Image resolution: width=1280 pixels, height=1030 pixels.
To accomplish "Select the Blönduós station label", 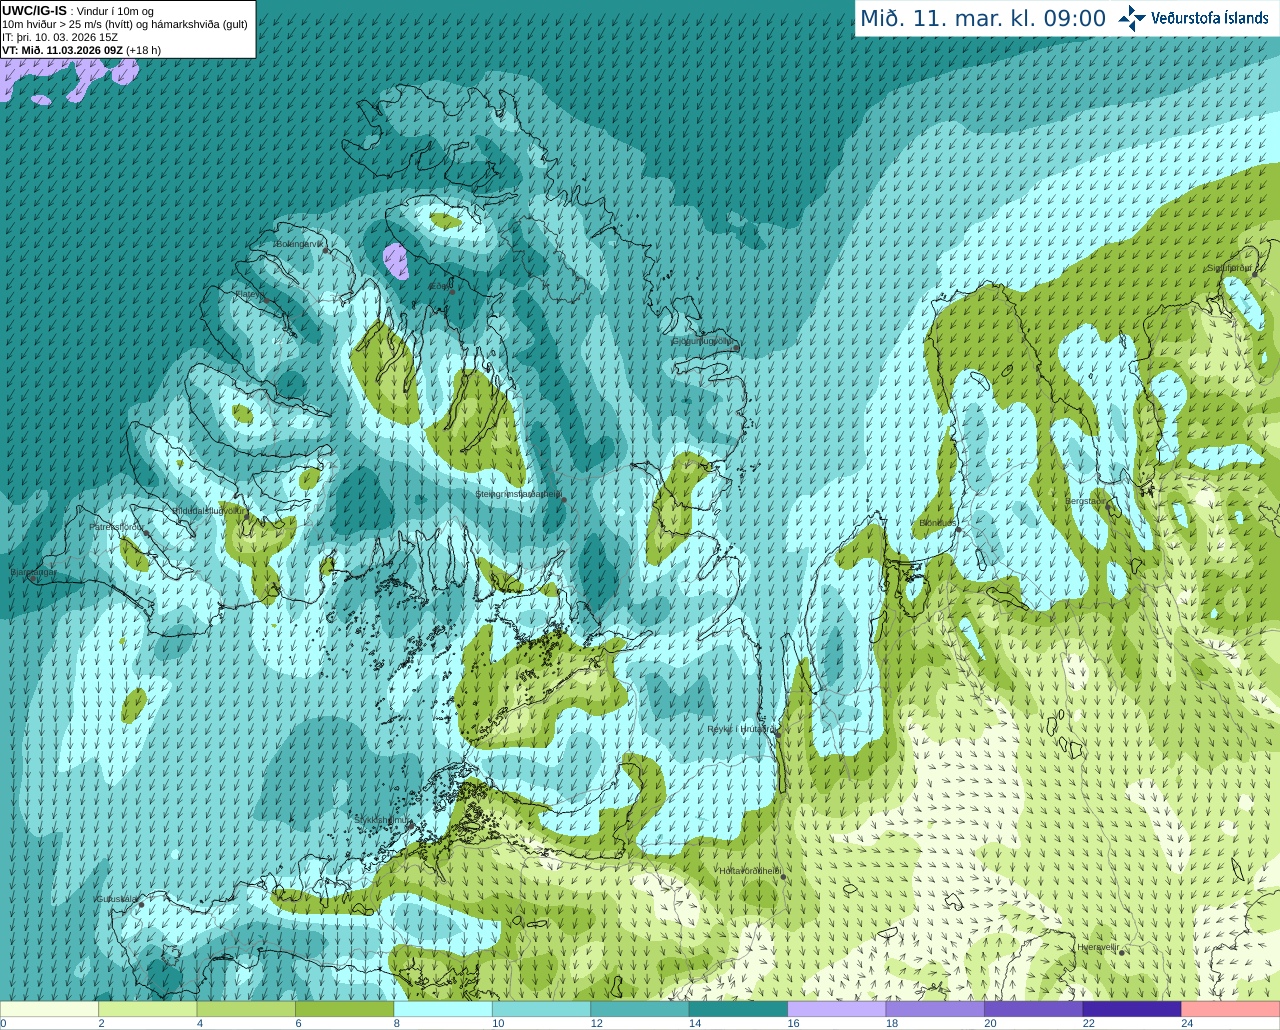I will (x=939, y=523).
